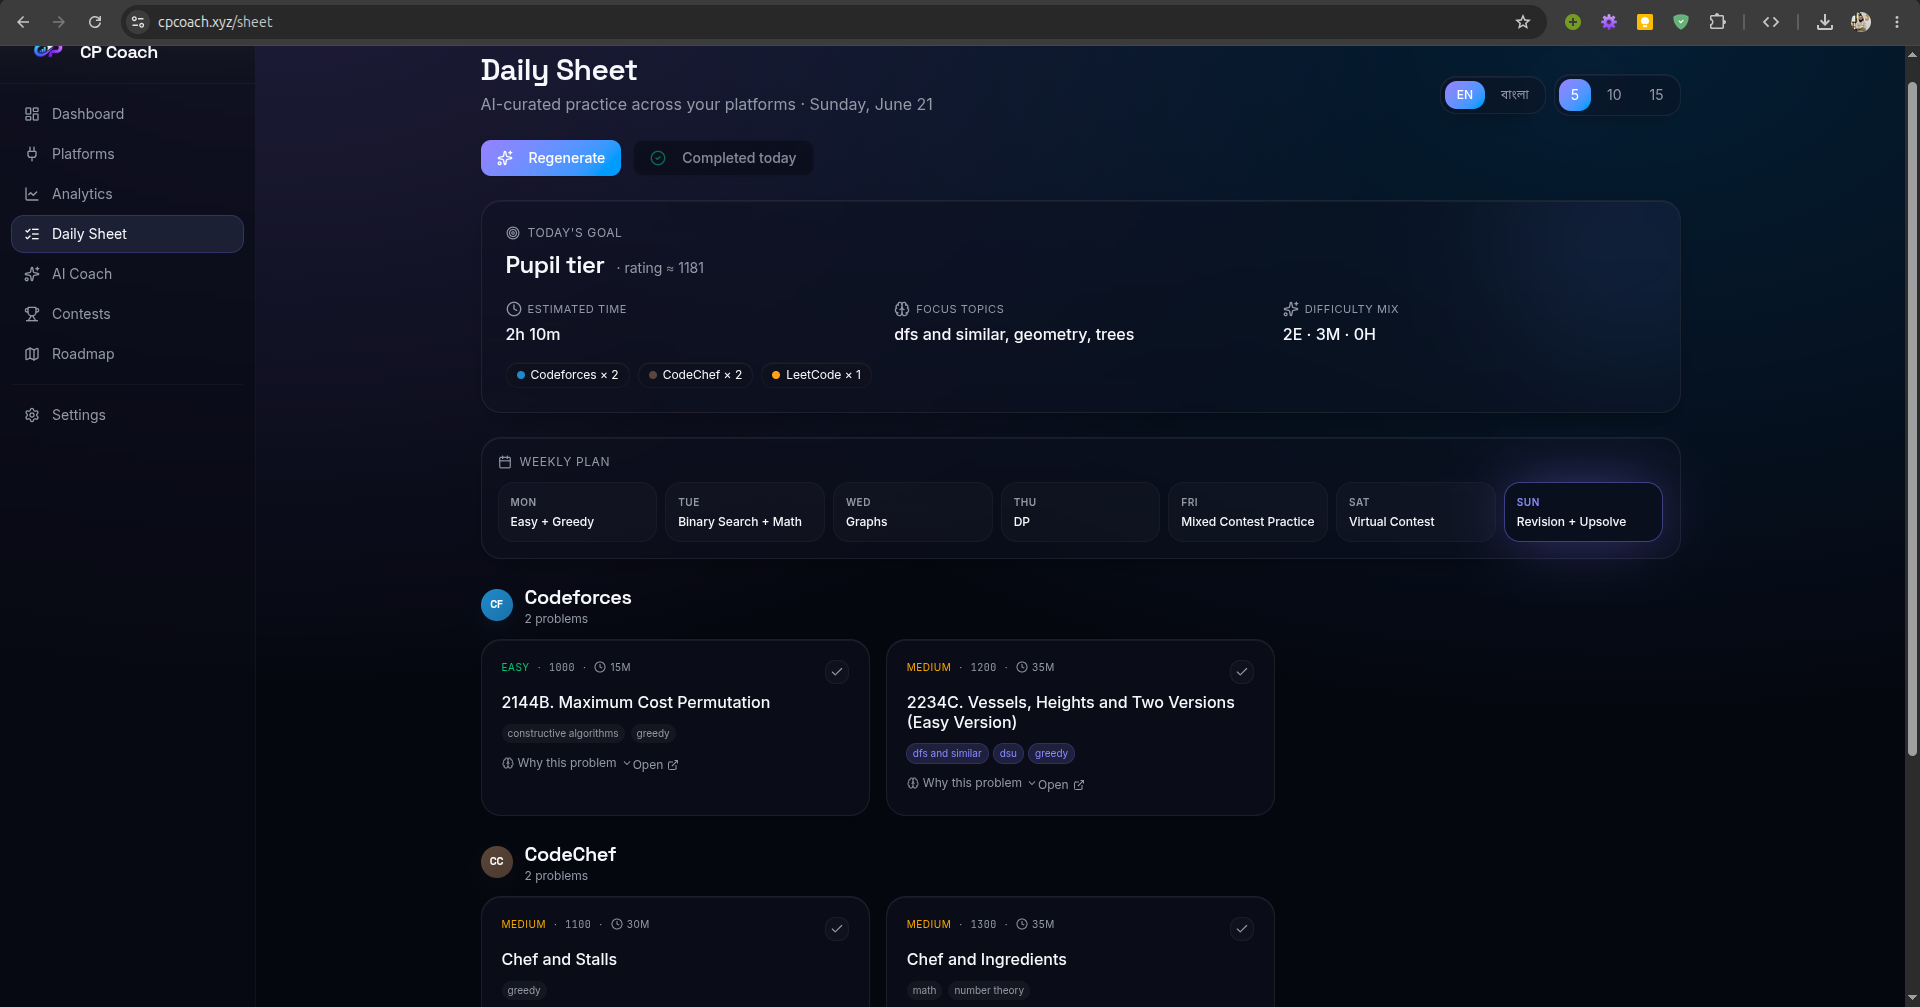Viewport: 1920px width, 1007px height.
Task: Set sheet size to 10 problems
Action: tap(1614, 95)
